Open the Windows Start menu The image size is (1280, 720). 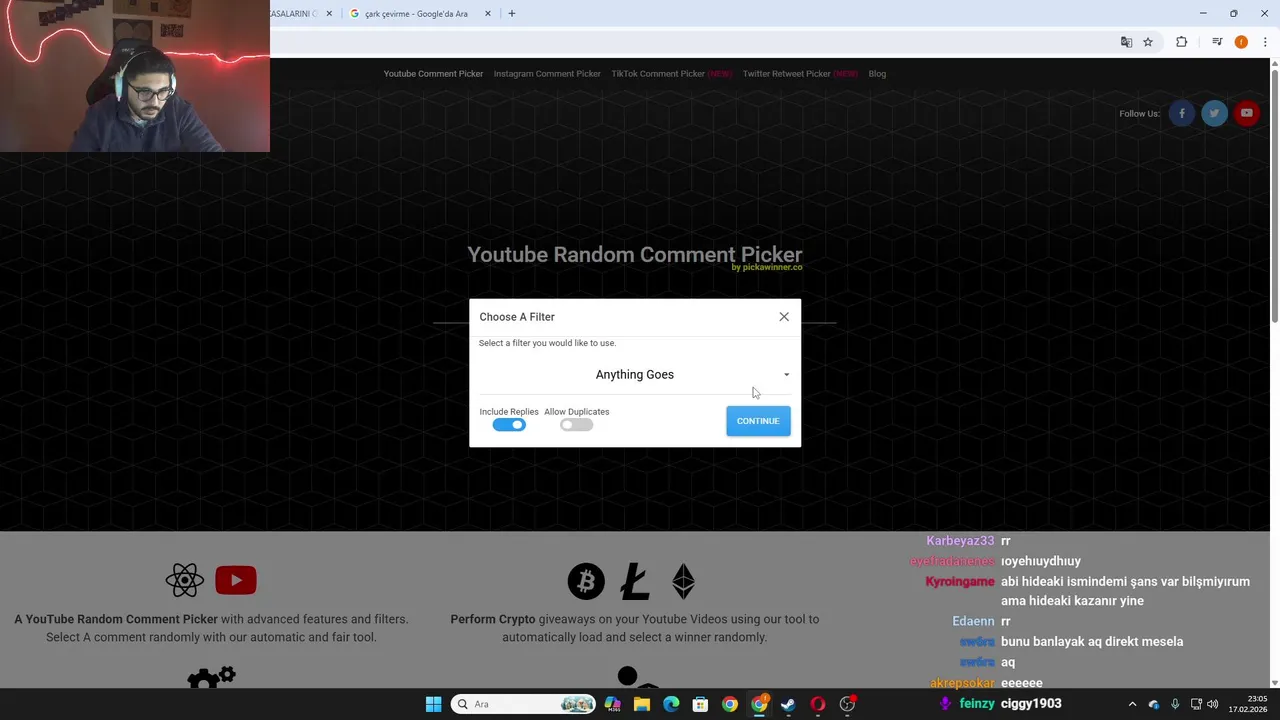tap(433, 704)
